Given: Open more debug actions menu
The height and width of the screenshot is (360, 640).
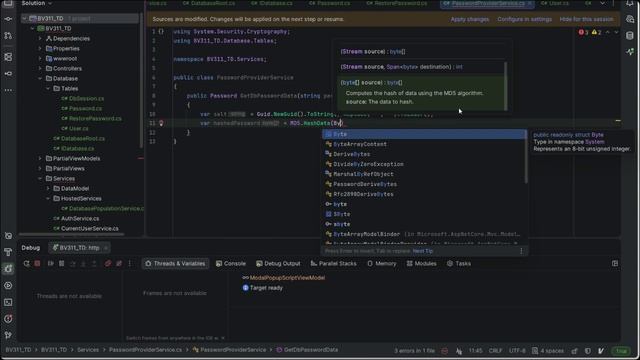Looking at the screenshot, I should click(130, 264).
